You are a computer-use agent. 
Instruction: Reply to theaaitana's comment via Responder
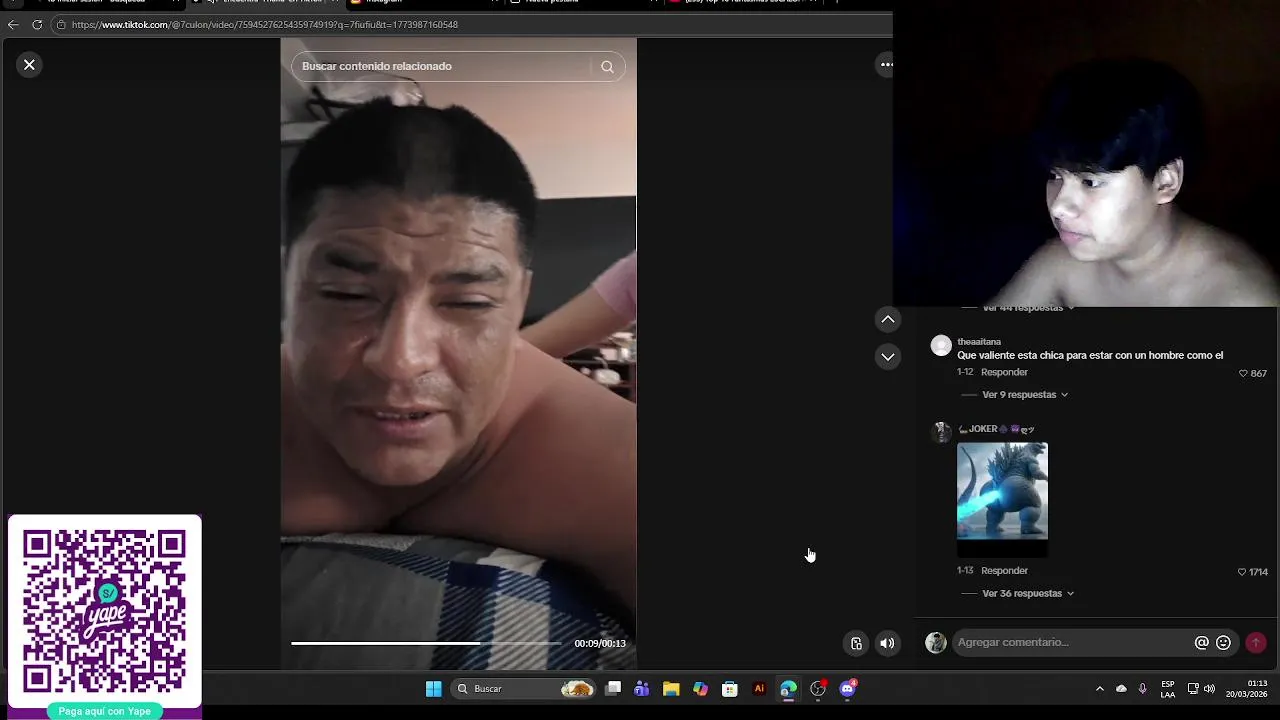tap(1004, 372)
